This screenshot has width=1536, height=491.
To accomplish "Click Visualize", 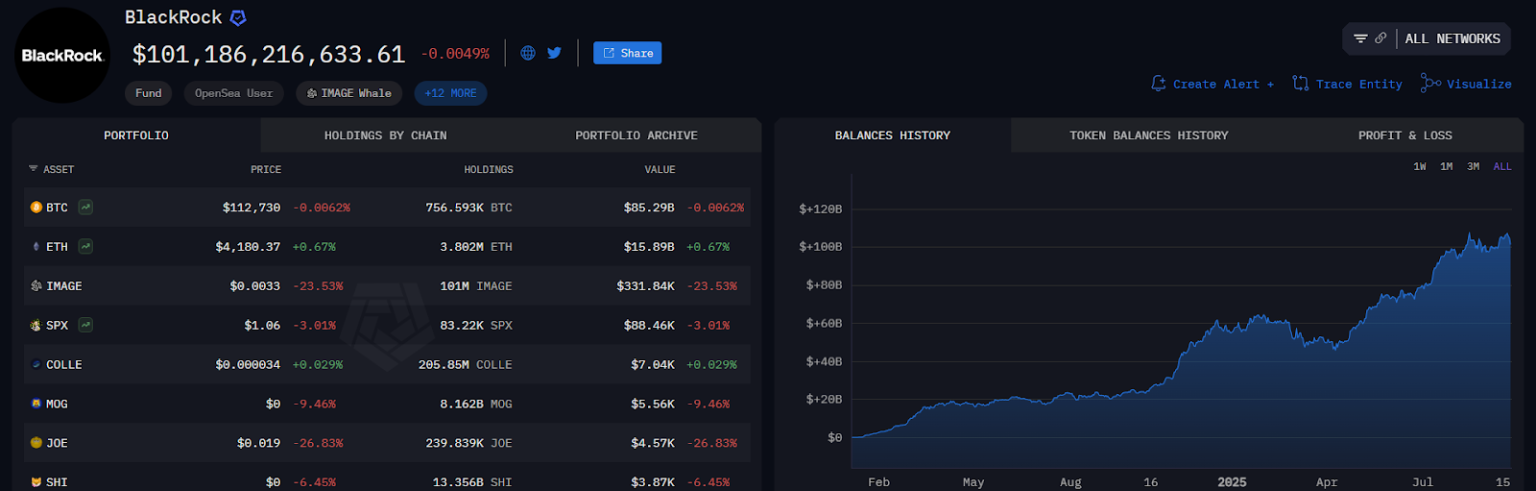I will (1466, 84).
